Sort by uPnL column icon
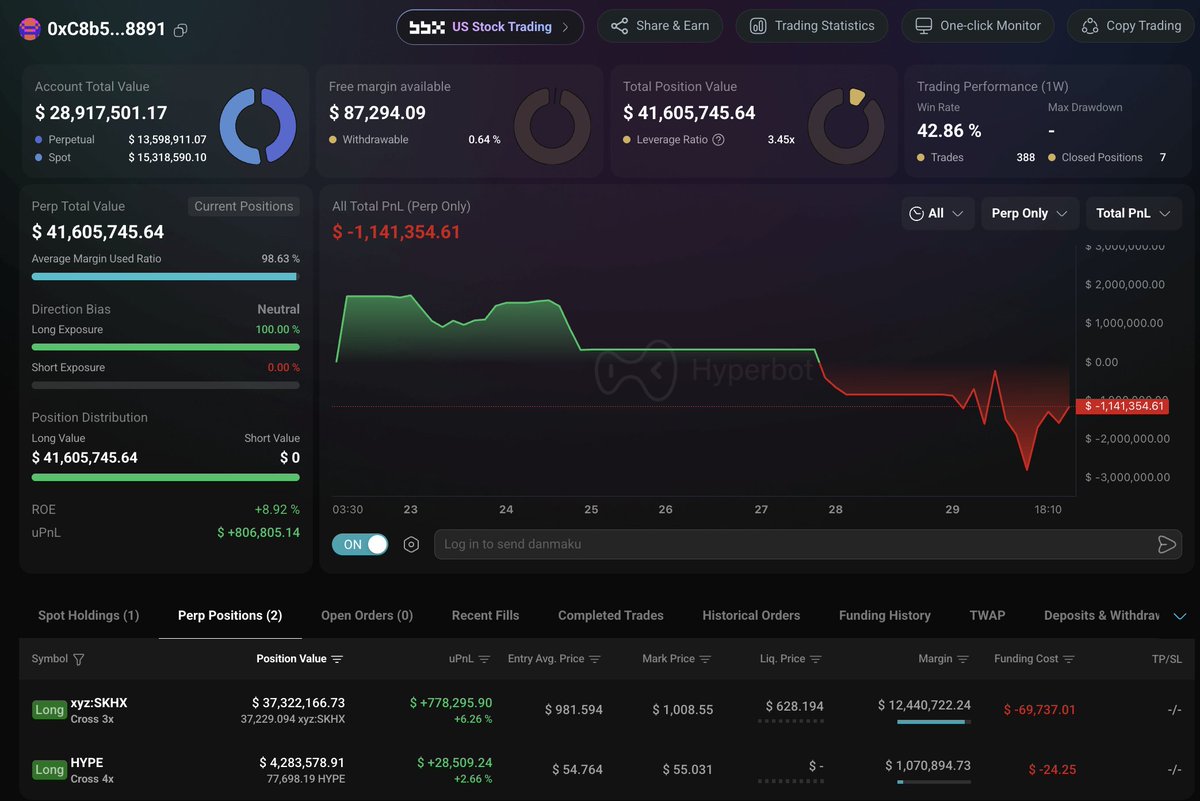The image size is (1200, 801). coord(484,659)
